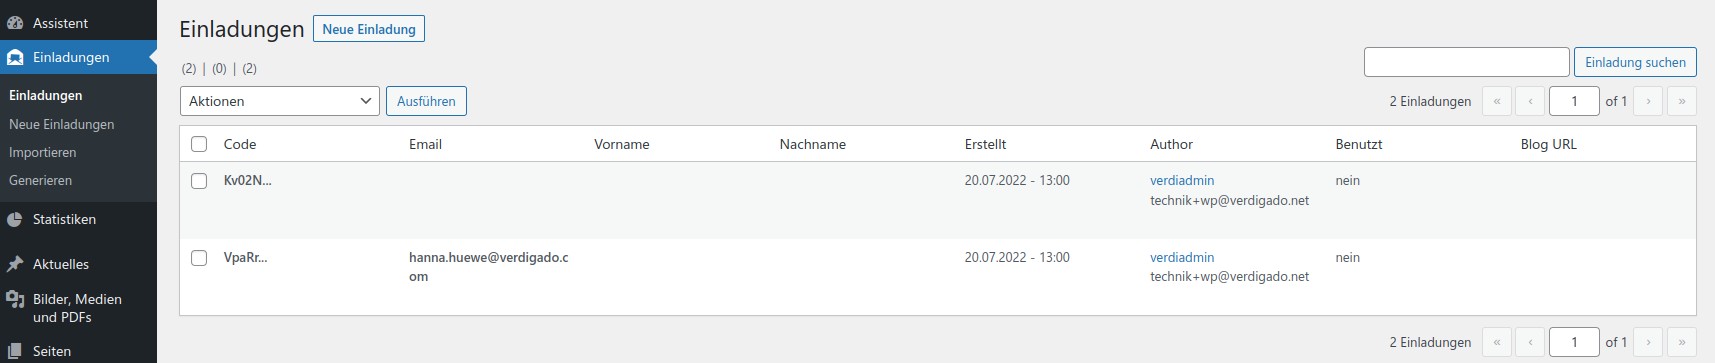Screen dimensions: 1715x363
Task: Open the Assistent dashboard icon
Action: 15,23
